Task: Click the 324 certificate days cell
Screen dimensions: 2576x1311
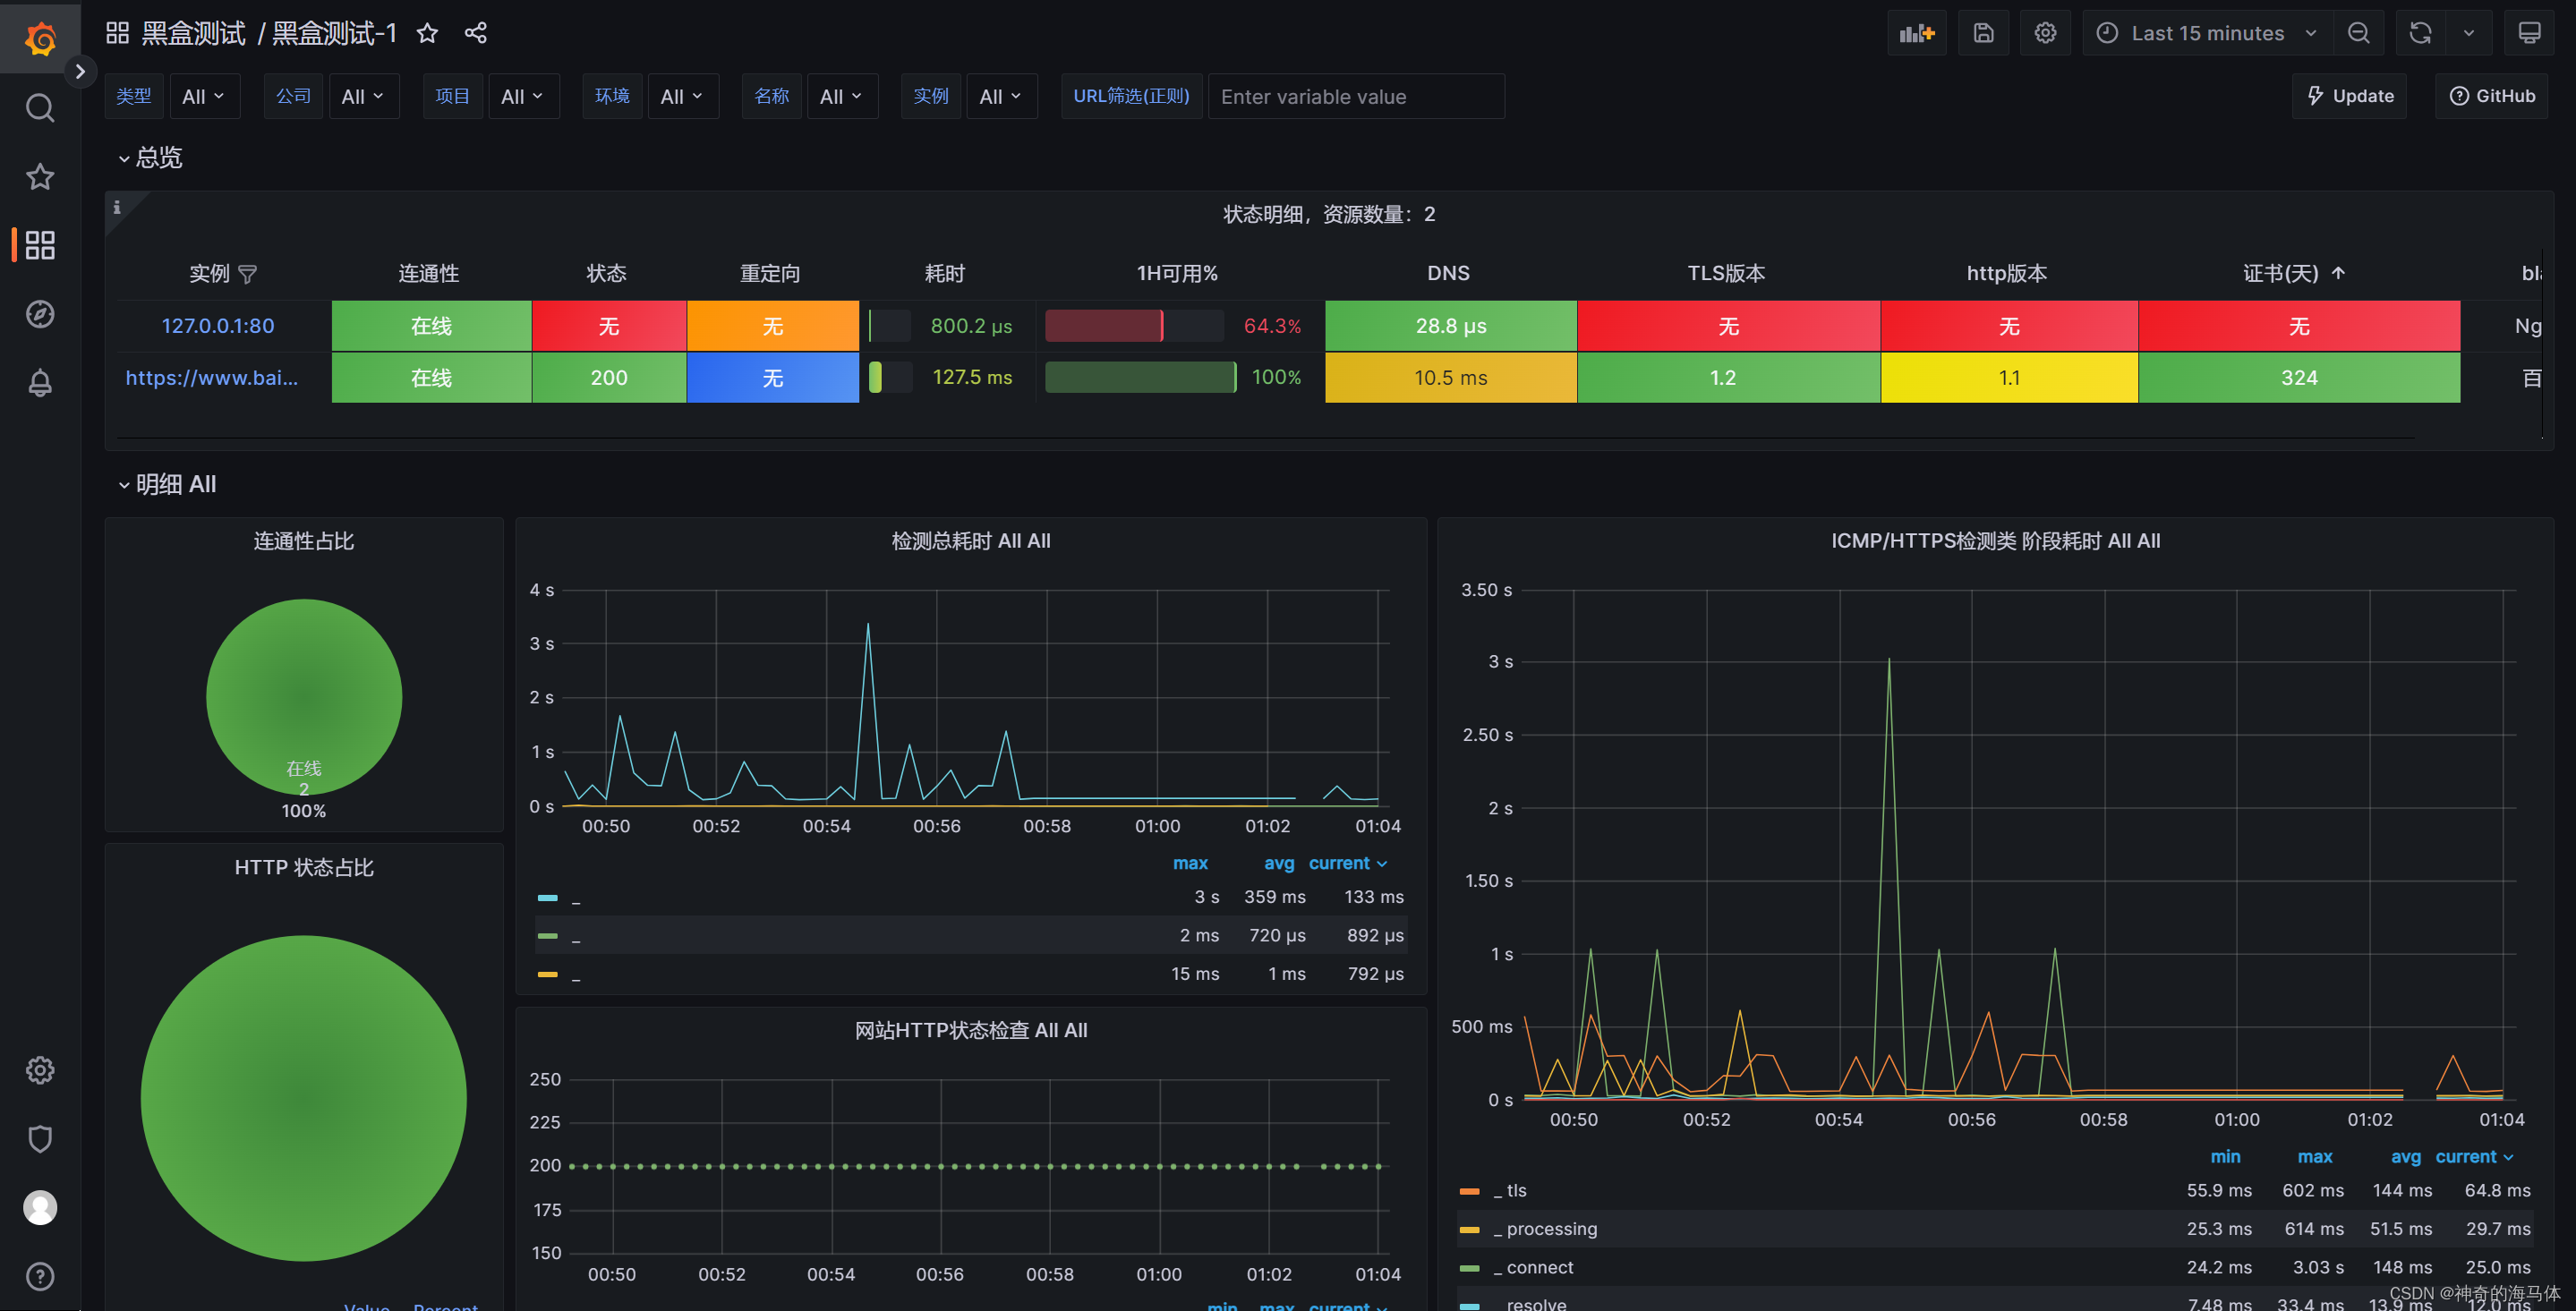Action: tap(2299, 378)
